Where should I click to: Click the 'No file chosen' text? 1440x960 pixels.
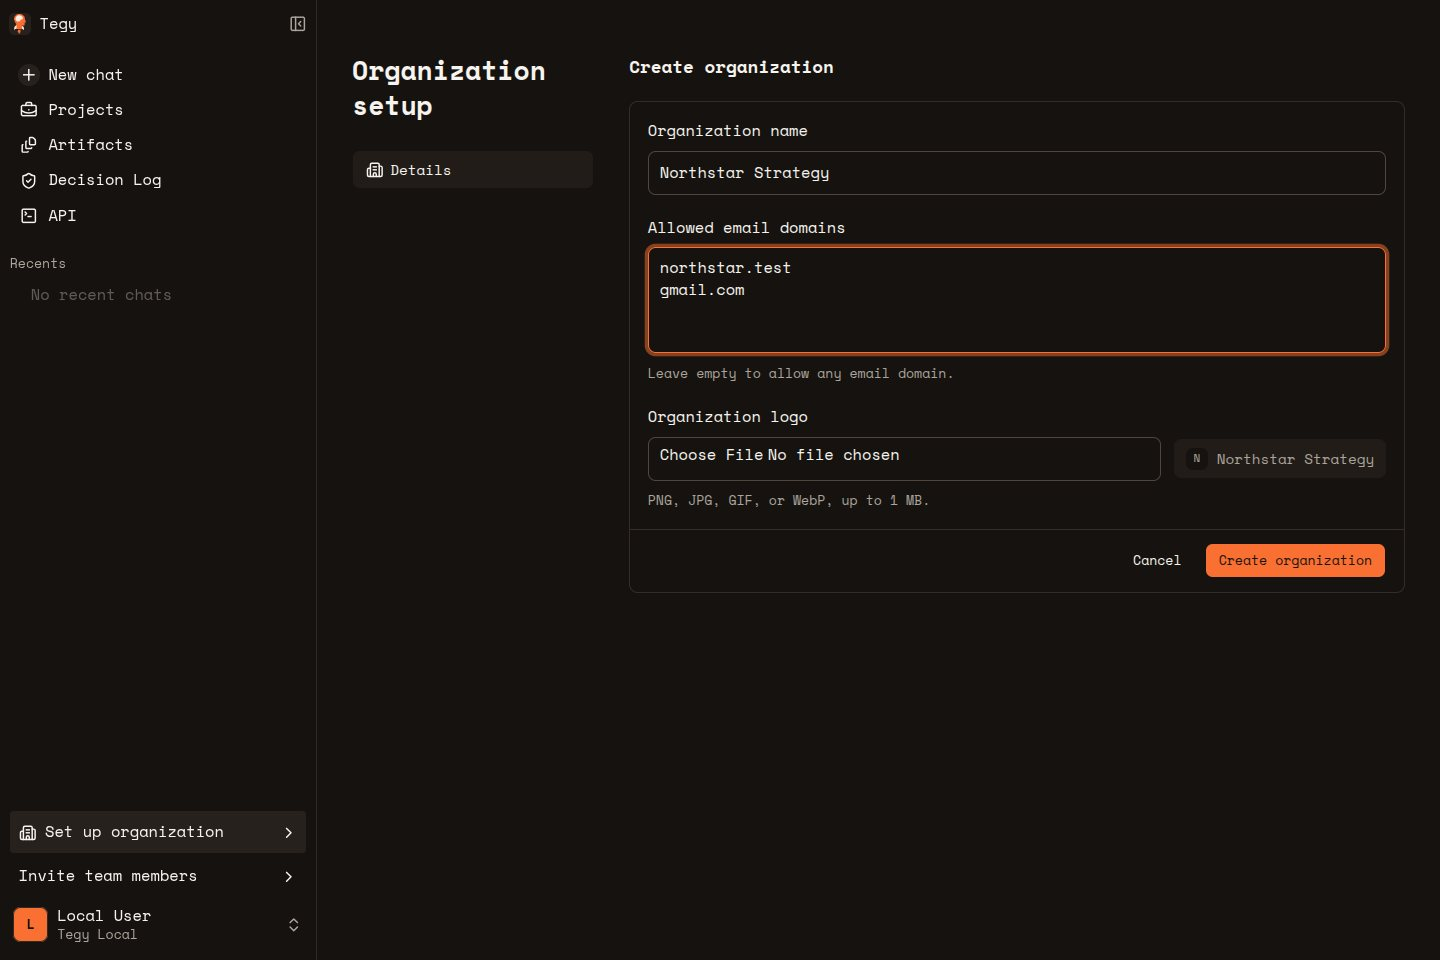click(x=833, y=455)
